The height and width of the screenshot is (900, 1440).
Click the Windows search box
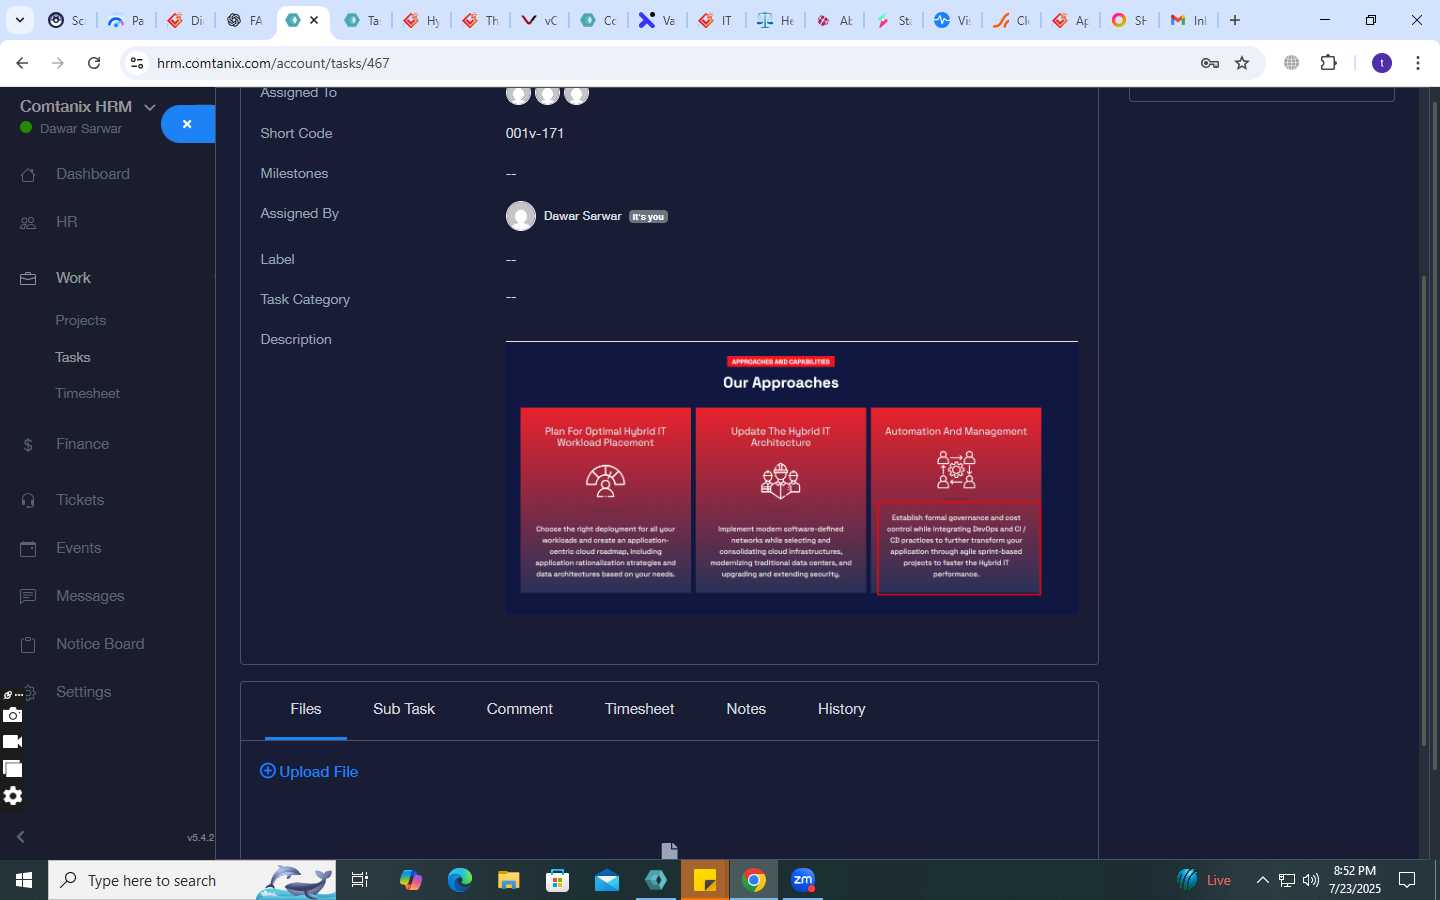(x=192, y=880)
